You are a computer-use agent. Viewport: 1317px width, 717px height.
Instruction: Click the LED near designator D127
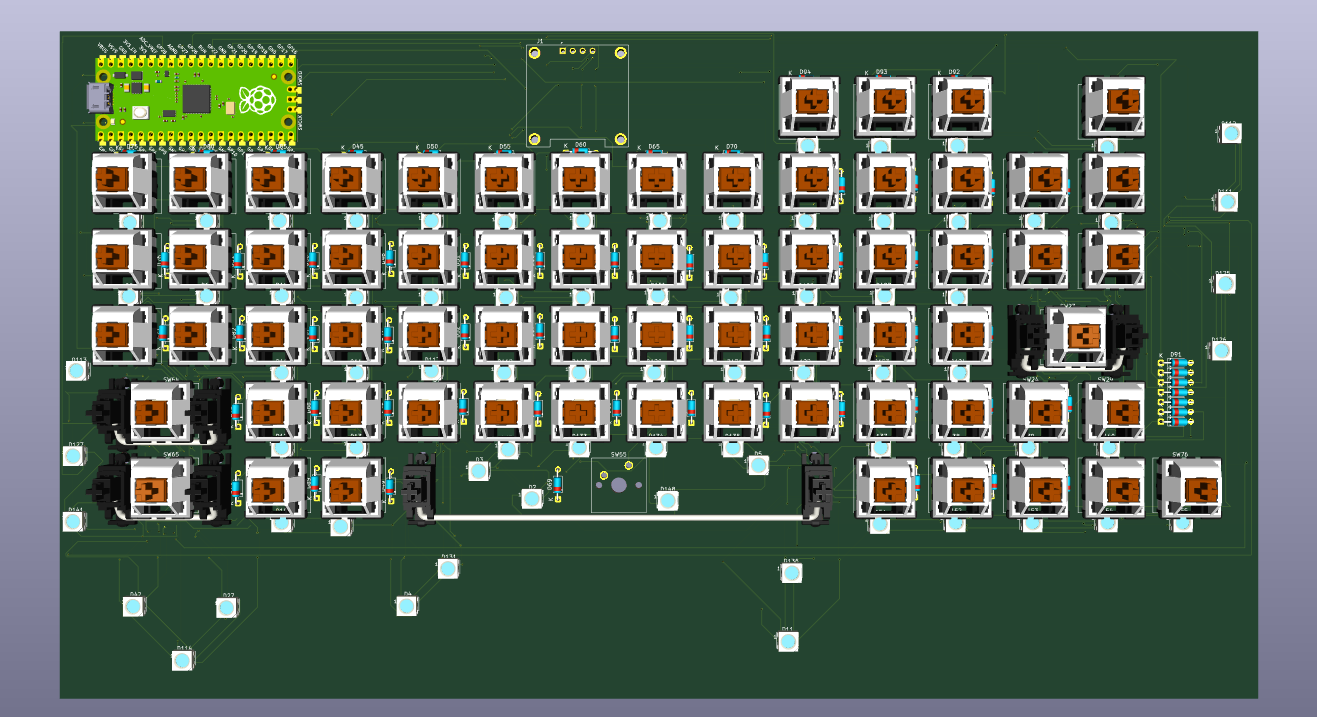pos(74,456)
